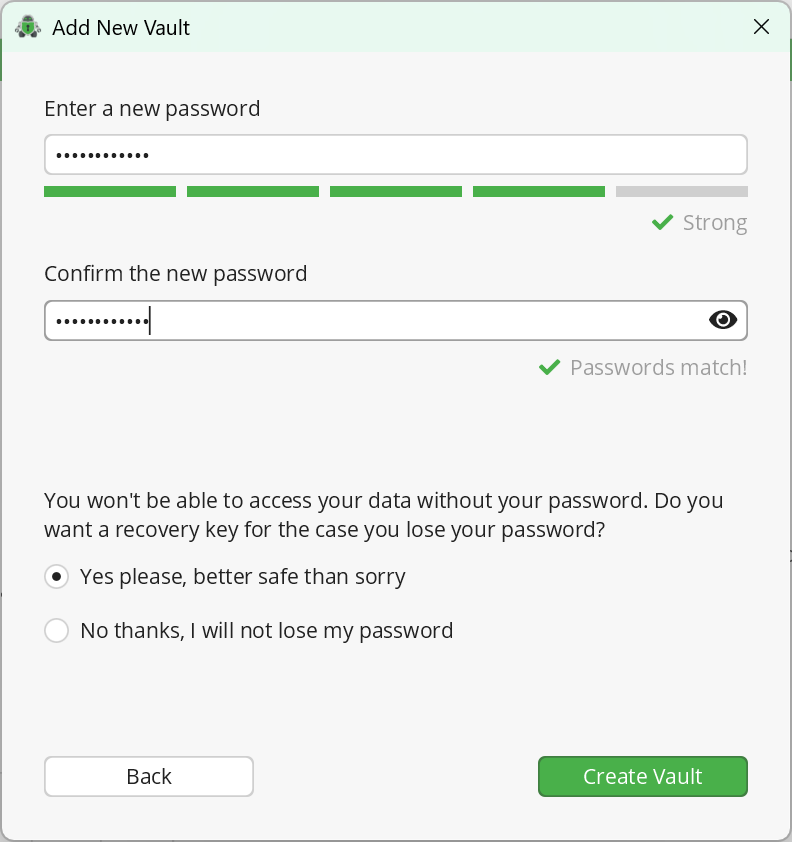The width and height of the screenshot is (792, 842).
Task: Click the "Passwords match!" text
Action: pyautogui.click(x=659, y=367)
